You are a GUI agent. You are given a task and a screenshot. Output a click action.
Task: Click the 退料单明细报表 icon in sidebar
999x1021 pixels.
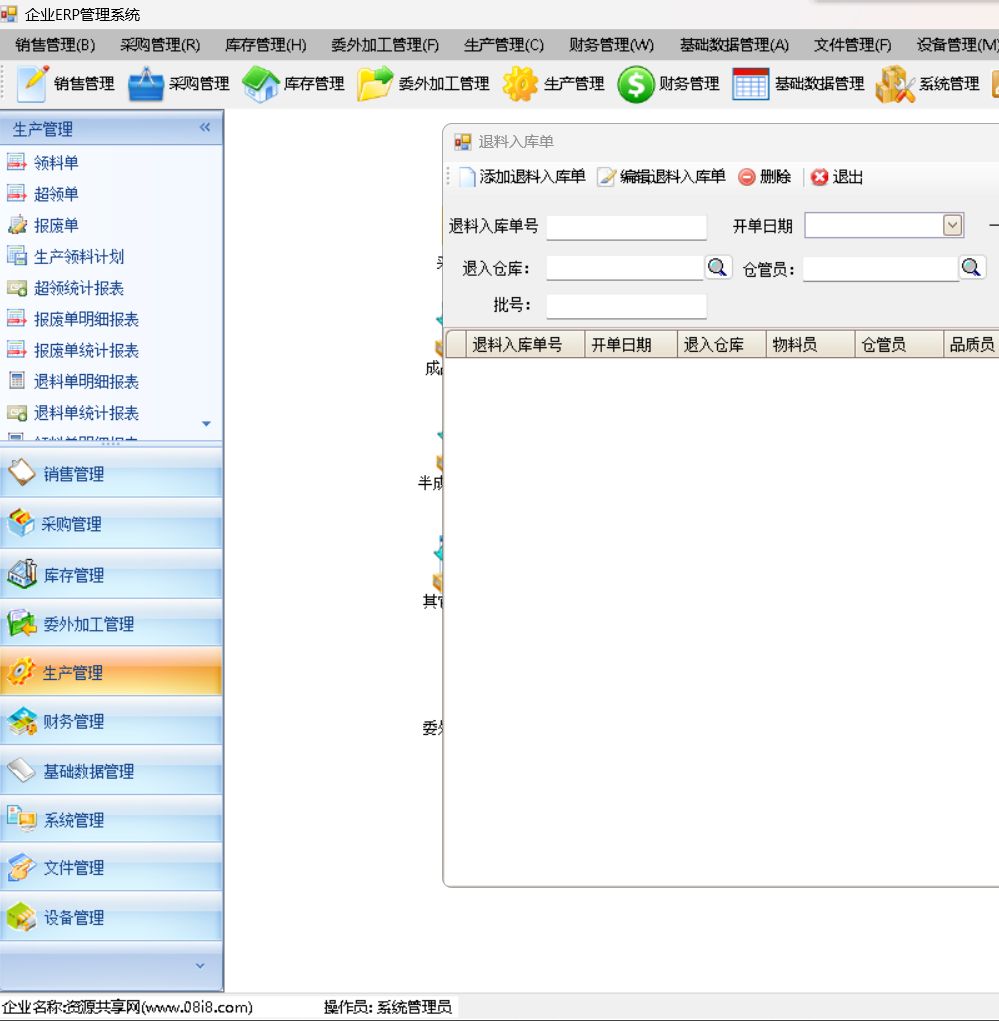pyautogui.click(x=16, y=381)
